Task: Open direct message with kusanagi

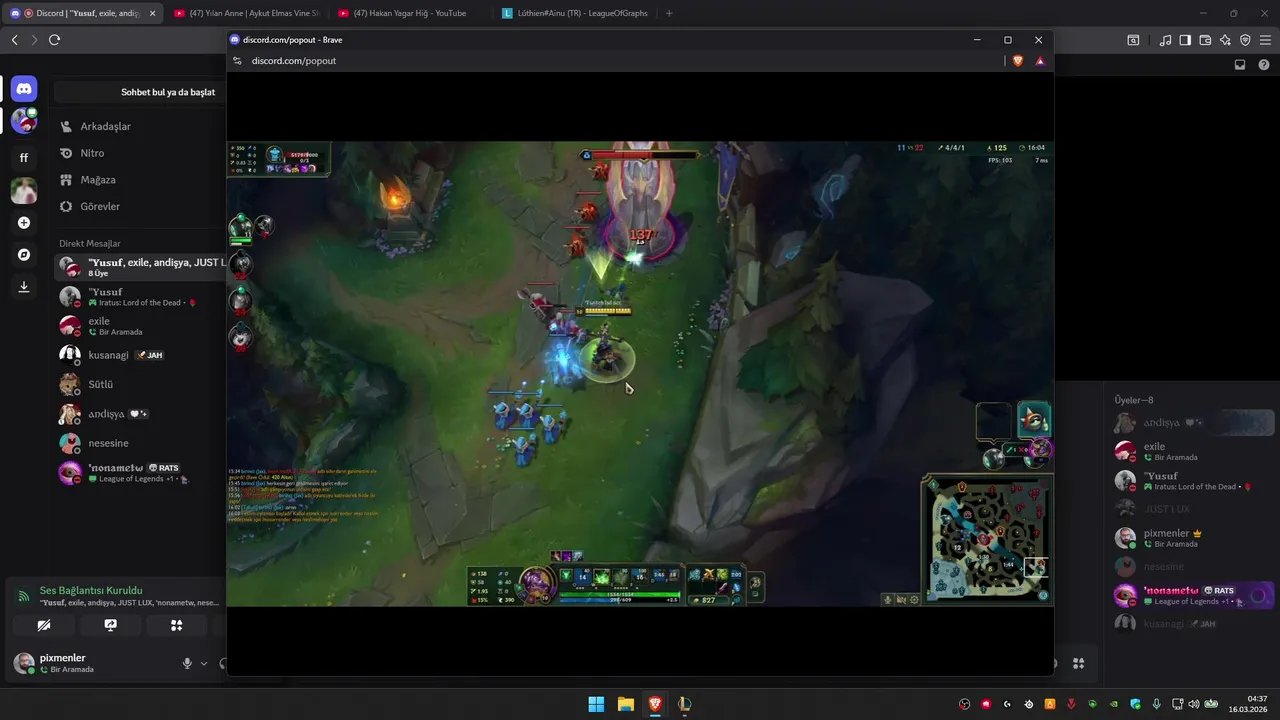Action: (x=140, y=355)
